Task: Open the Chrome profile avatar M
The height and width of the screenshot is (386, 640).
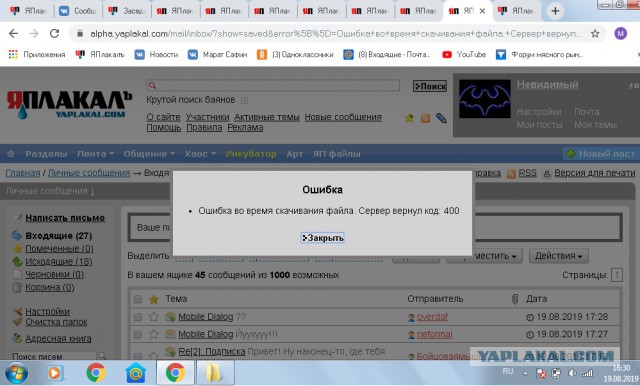Action: [620, 33]
